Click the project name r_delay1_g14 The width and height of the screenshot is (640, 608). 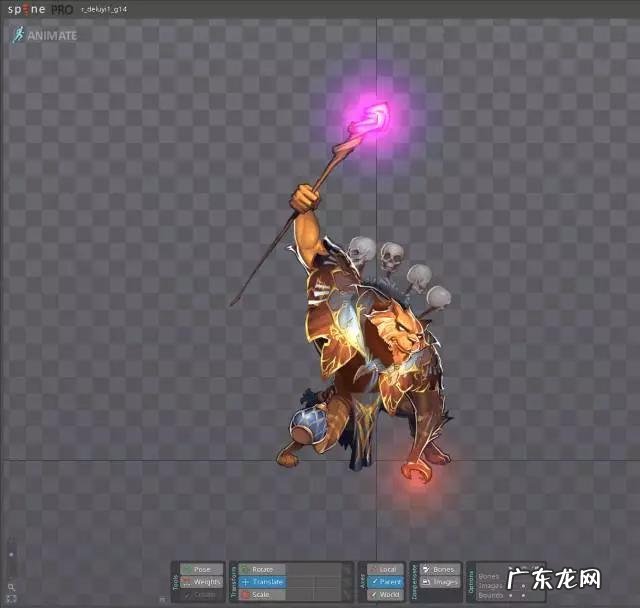tap(104, 9)
